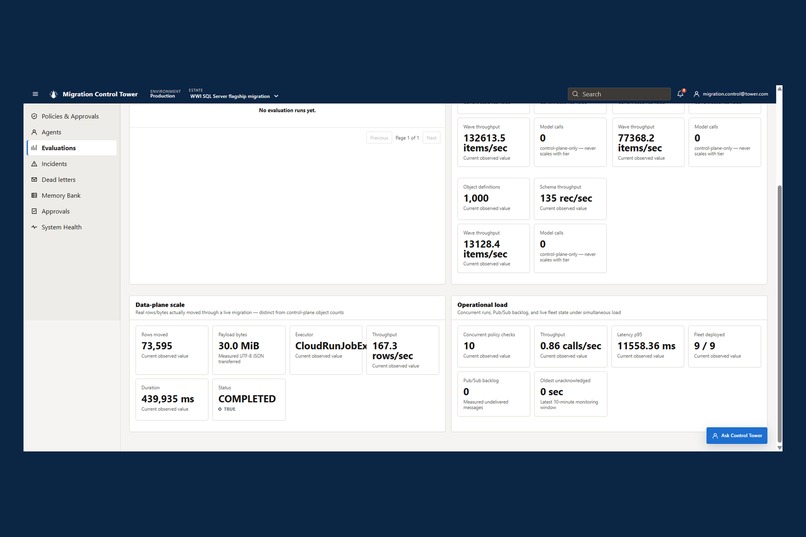Click the Dead letters envelope icon

[34, 179]
